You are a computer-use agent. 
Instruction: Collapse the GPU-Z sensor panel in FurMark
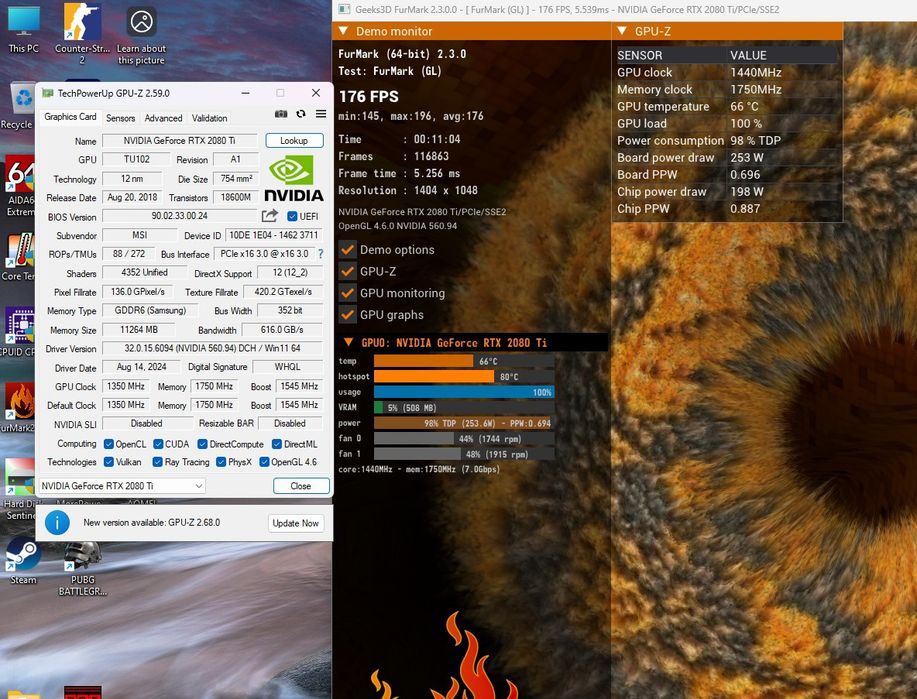[x=622, y=31]
